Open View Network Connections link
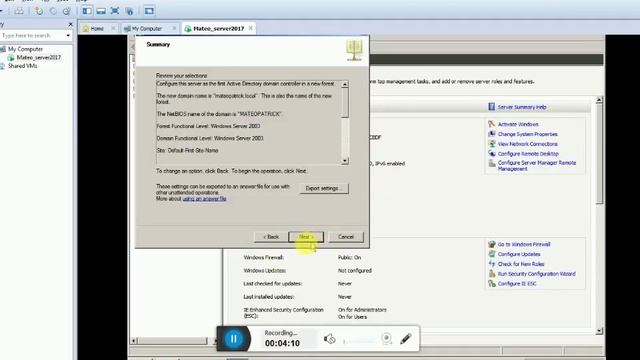Image resolution: width=640 pixels, height=360 pixels. tap(527, 144)
